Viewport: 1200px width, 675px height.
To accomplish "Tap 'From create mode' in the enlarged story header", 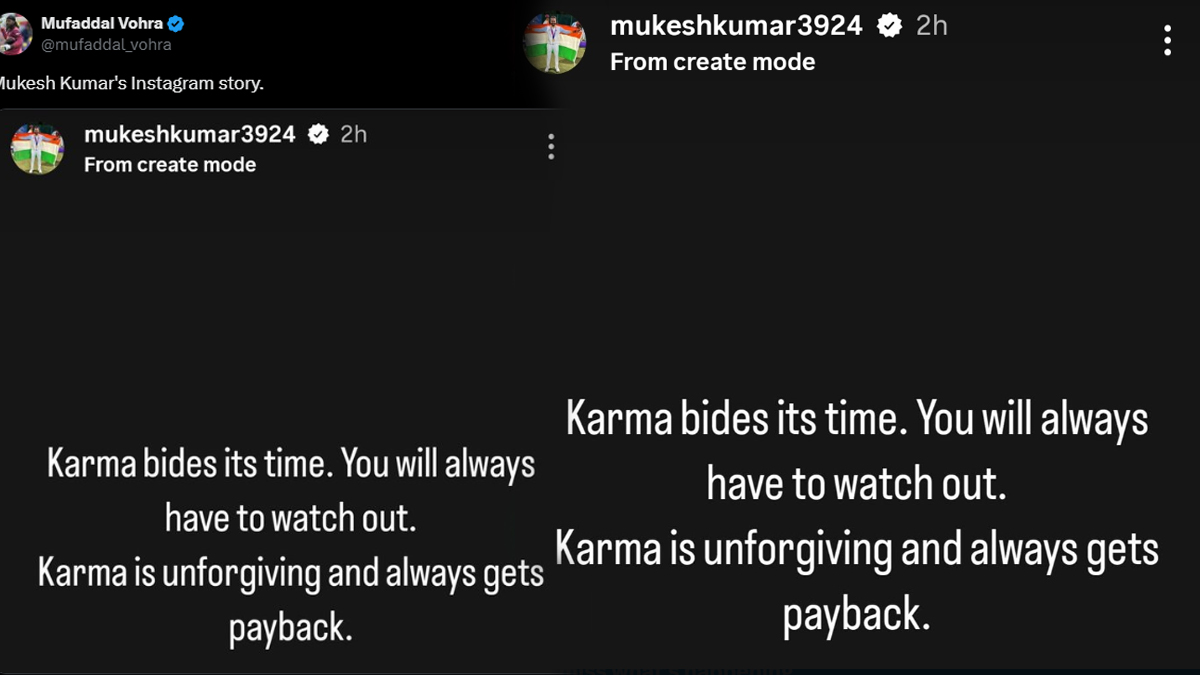I will 713,62.
